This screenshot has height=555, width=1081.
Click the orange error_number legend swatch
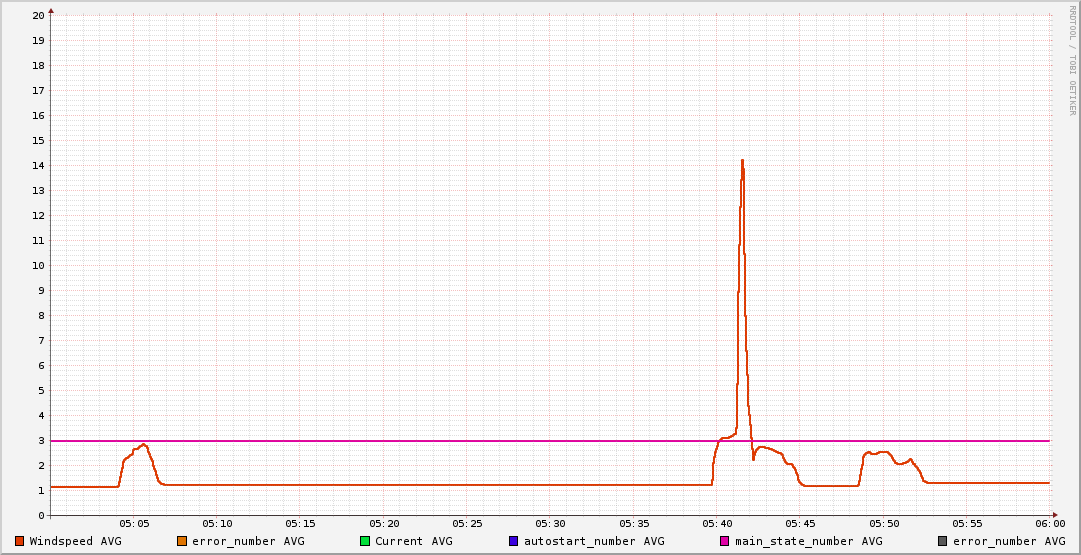pos(182,541)
